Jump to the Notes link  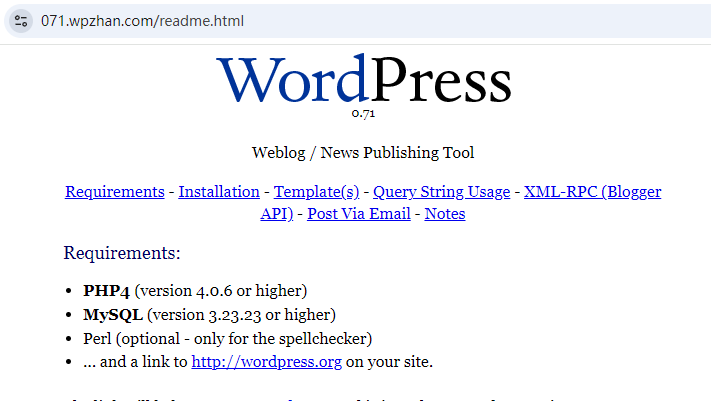(445, 214)
